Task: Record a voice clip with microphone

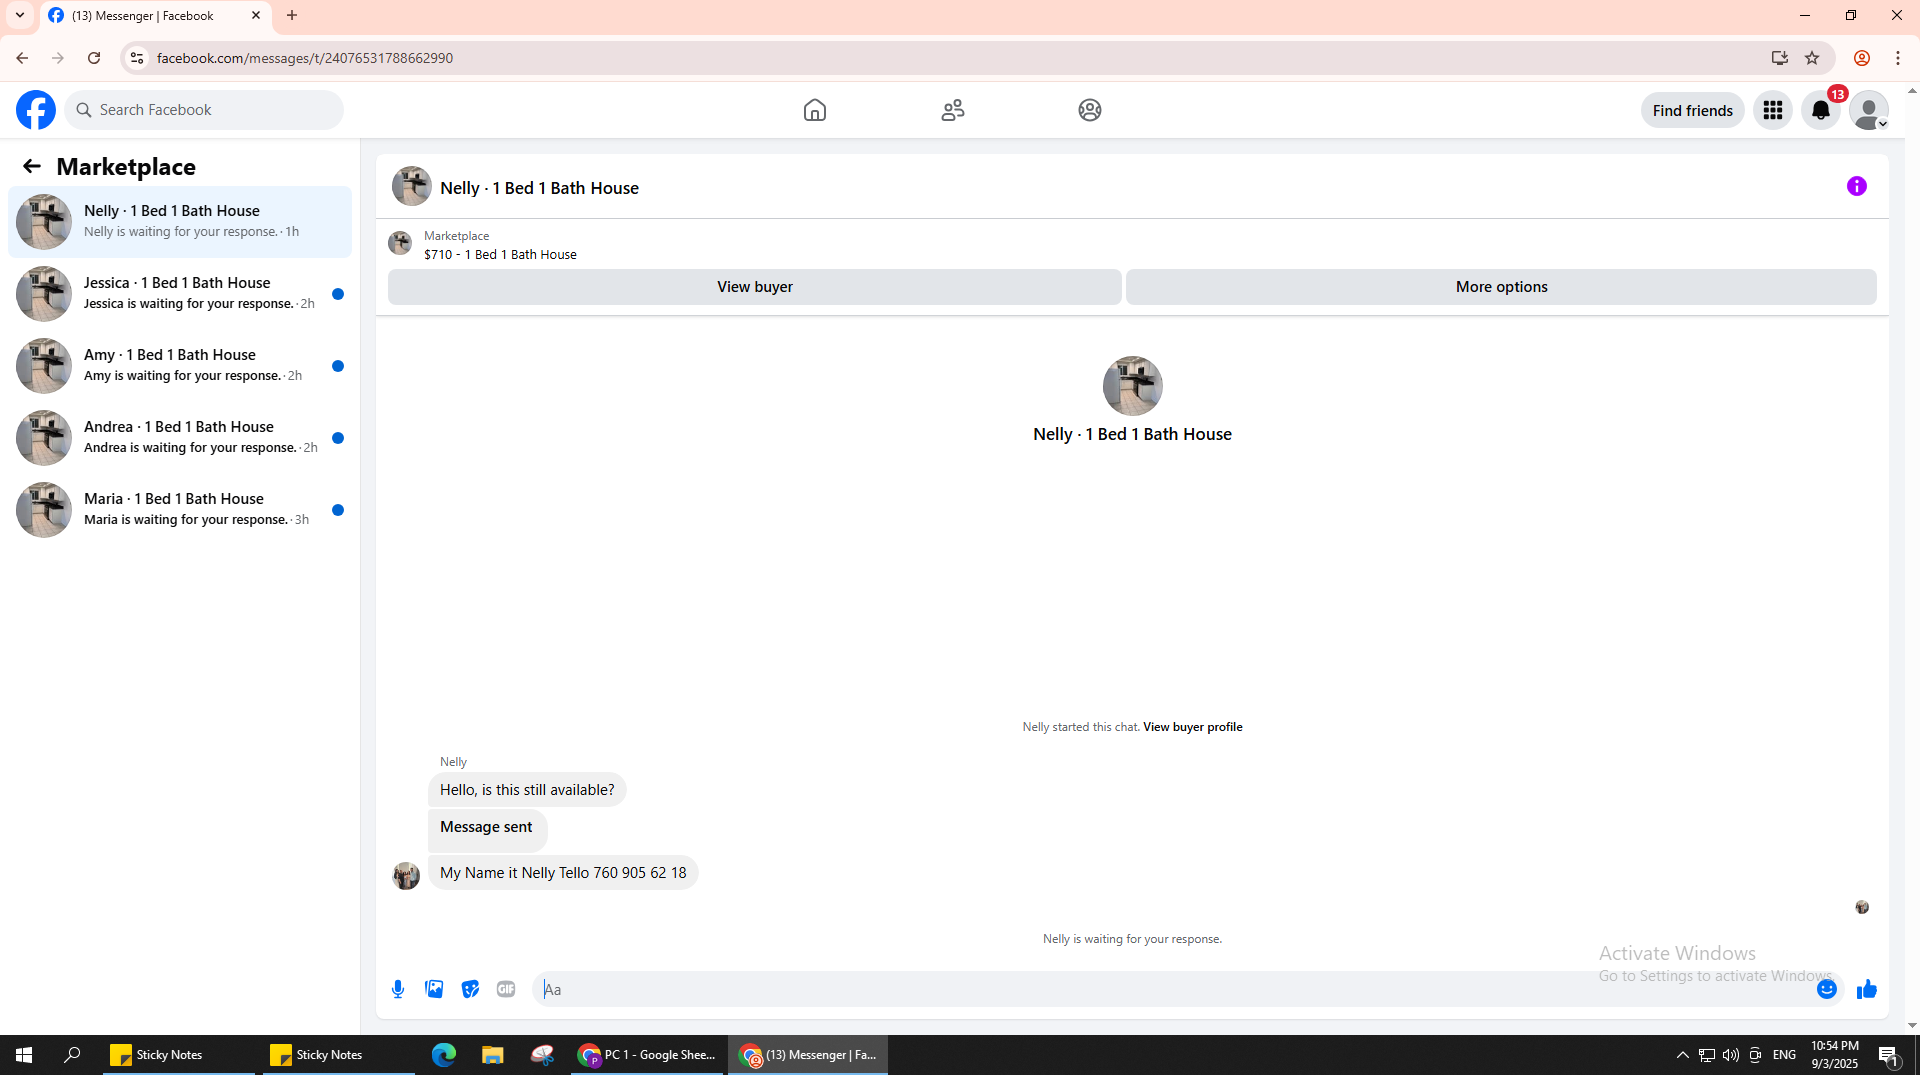Action: (x=398, y=989)
